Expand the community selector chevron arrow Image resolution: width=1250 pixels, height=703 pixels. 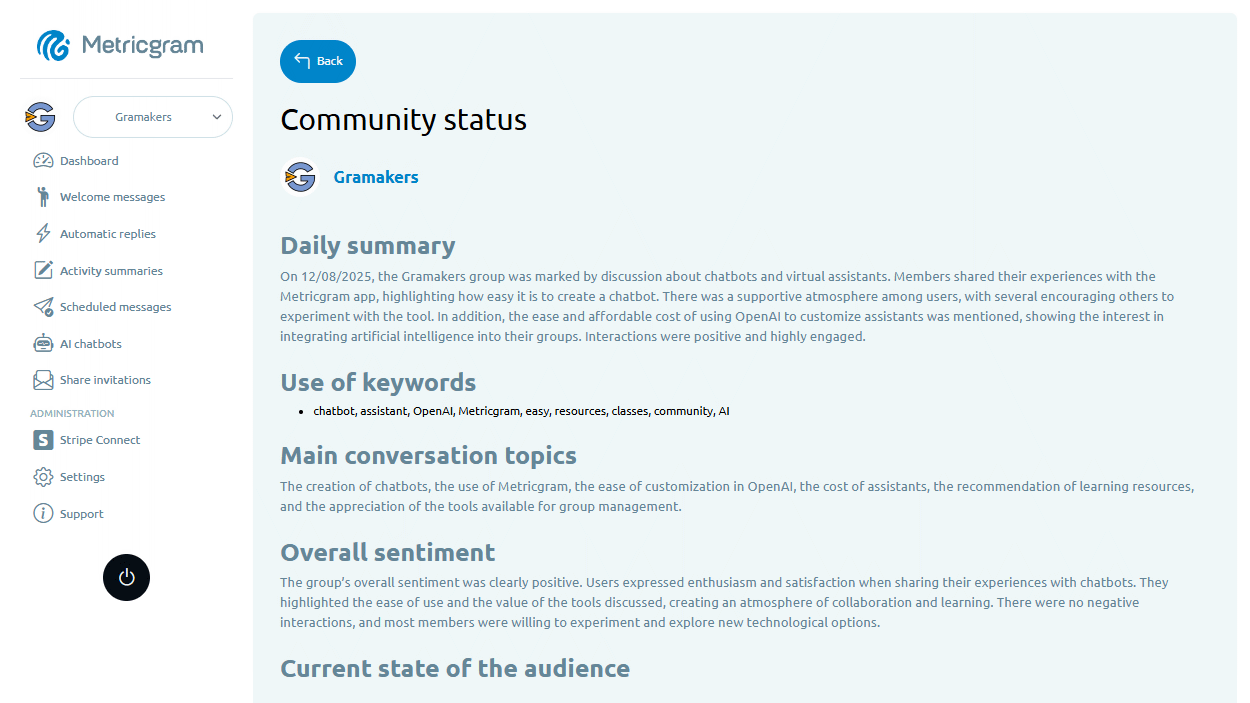217,117
